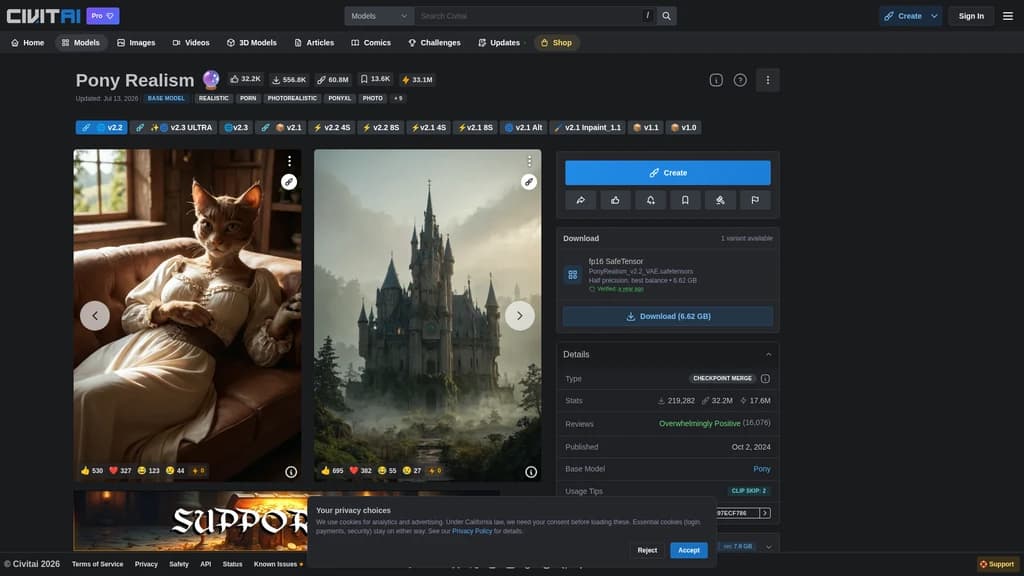Click the flag report icon button
Screen dimensions: 1024x576
tap(755, 200)
